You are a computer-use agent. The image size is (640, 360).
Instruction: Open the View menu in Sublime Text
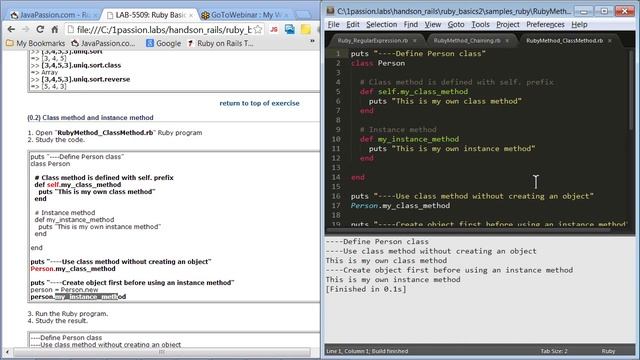tap(433, 24)
